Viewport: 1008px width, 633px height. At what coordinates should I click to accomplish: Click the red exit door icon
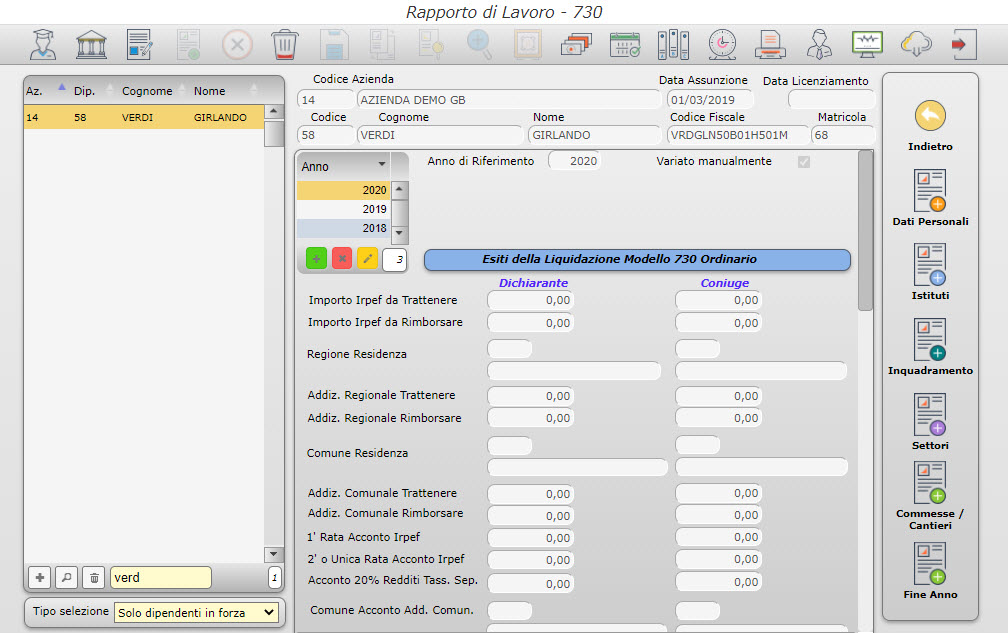(x=963, y=45)
